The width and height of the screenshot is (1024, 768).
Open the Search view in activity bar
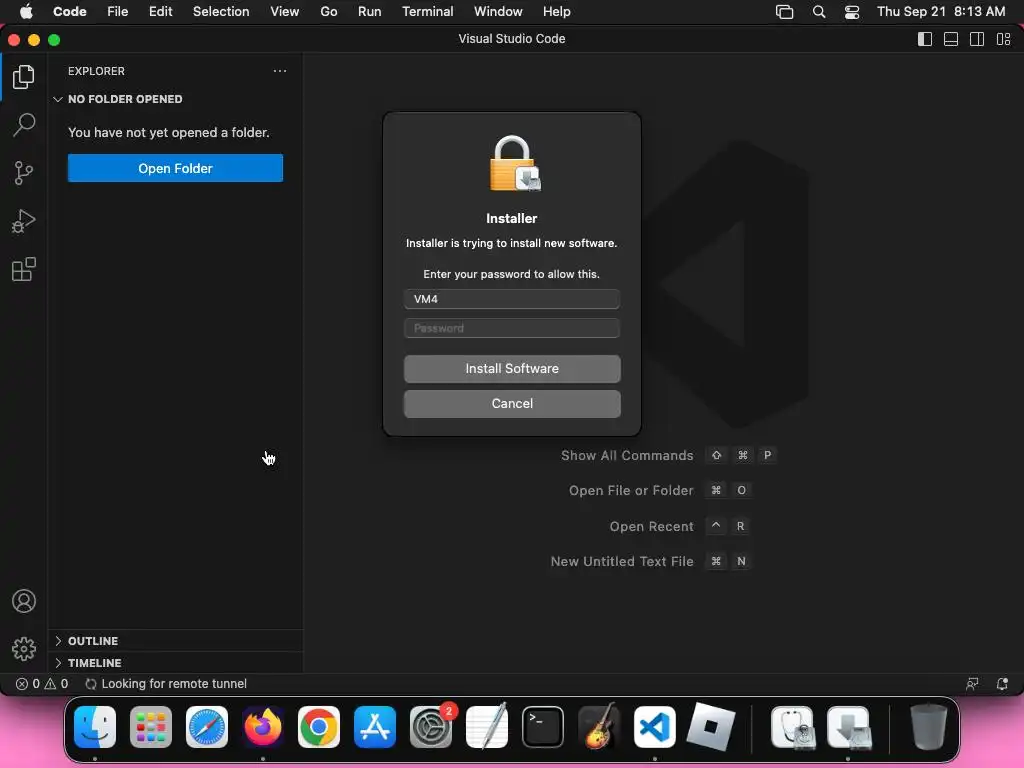point(24,125)
